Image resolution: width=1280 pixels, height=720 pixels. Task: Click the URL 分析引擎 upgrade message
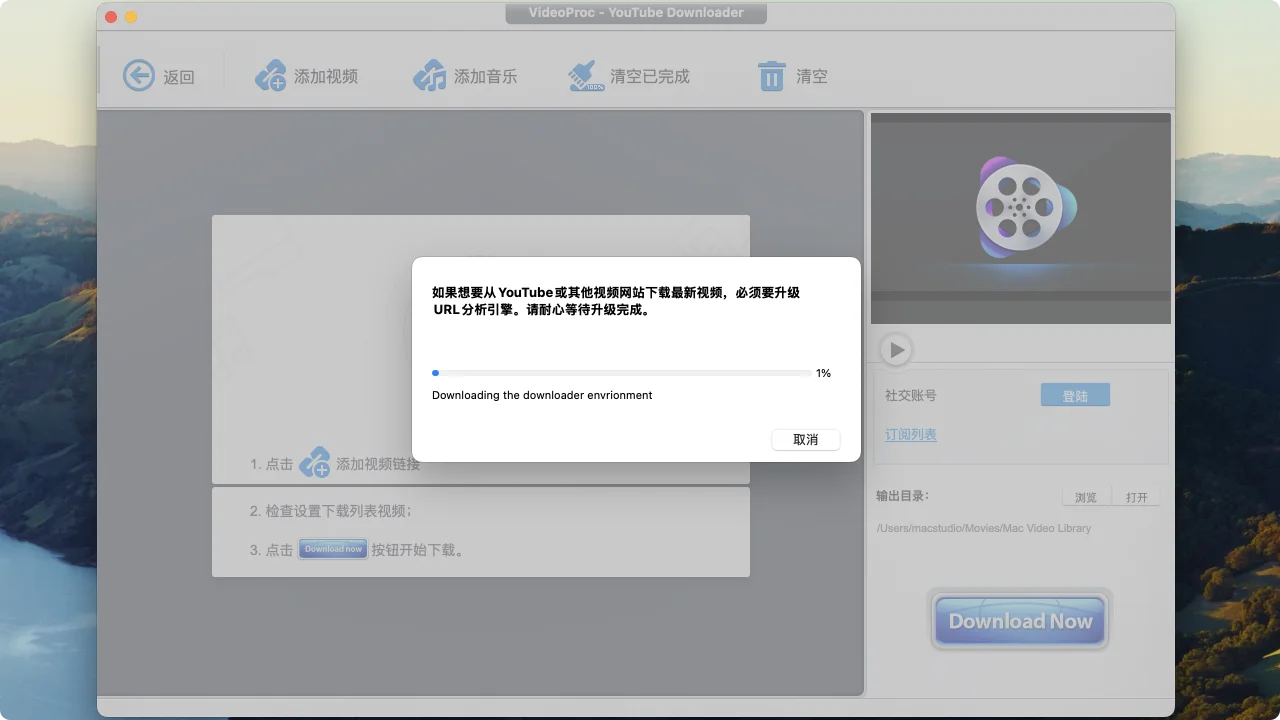click(616, 301)
